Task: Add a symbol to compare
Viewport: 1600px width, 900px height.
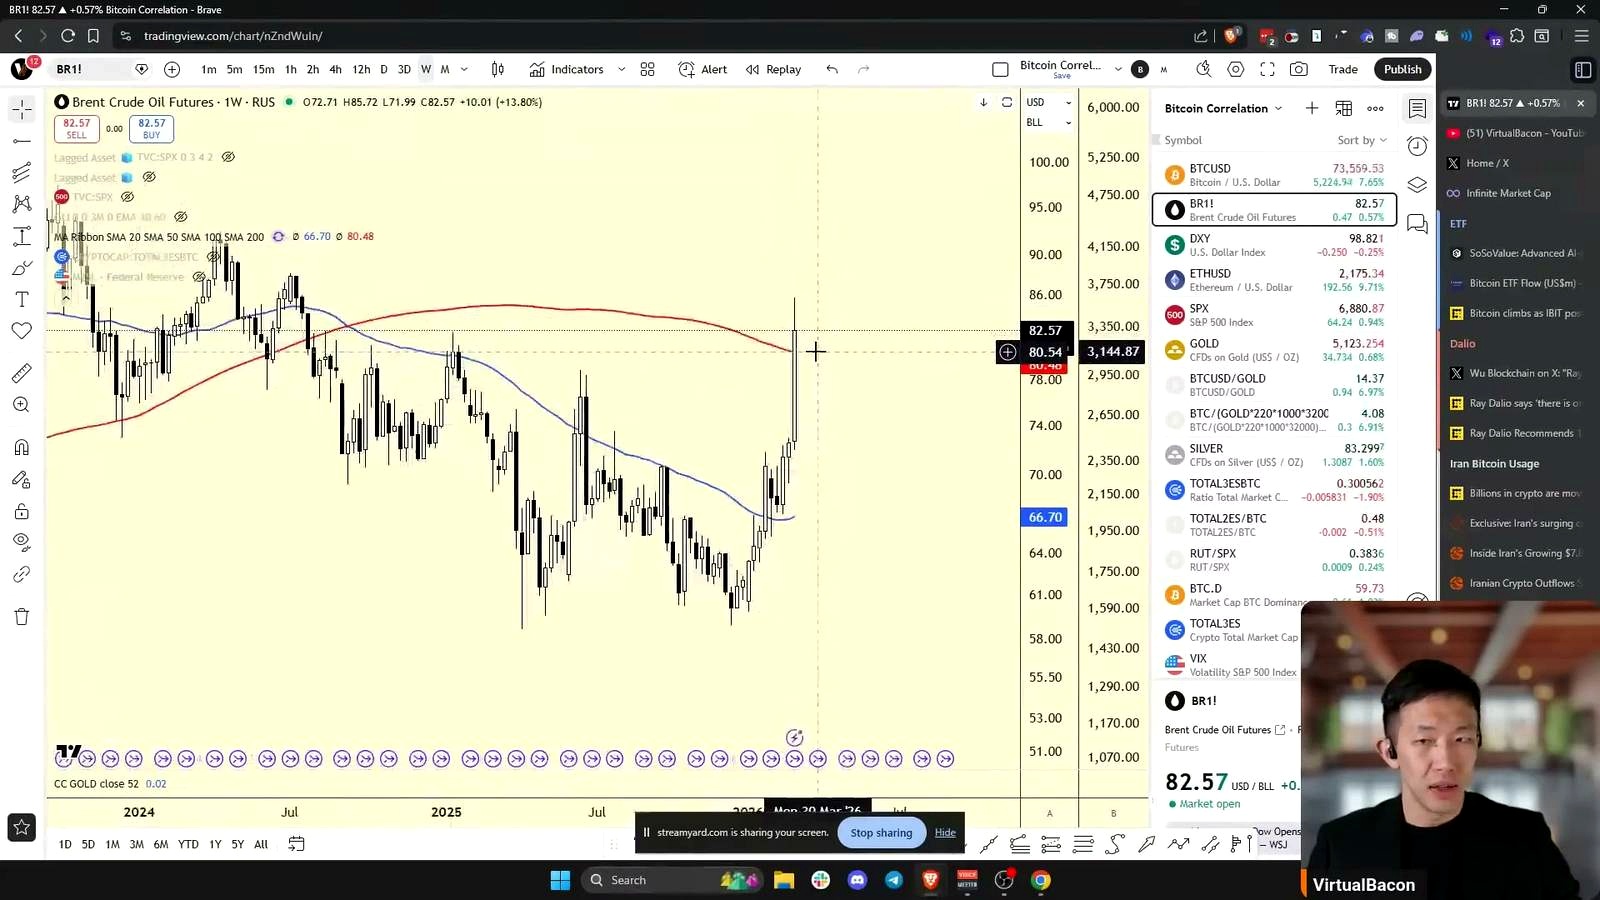Action: [x=172, y=69]
